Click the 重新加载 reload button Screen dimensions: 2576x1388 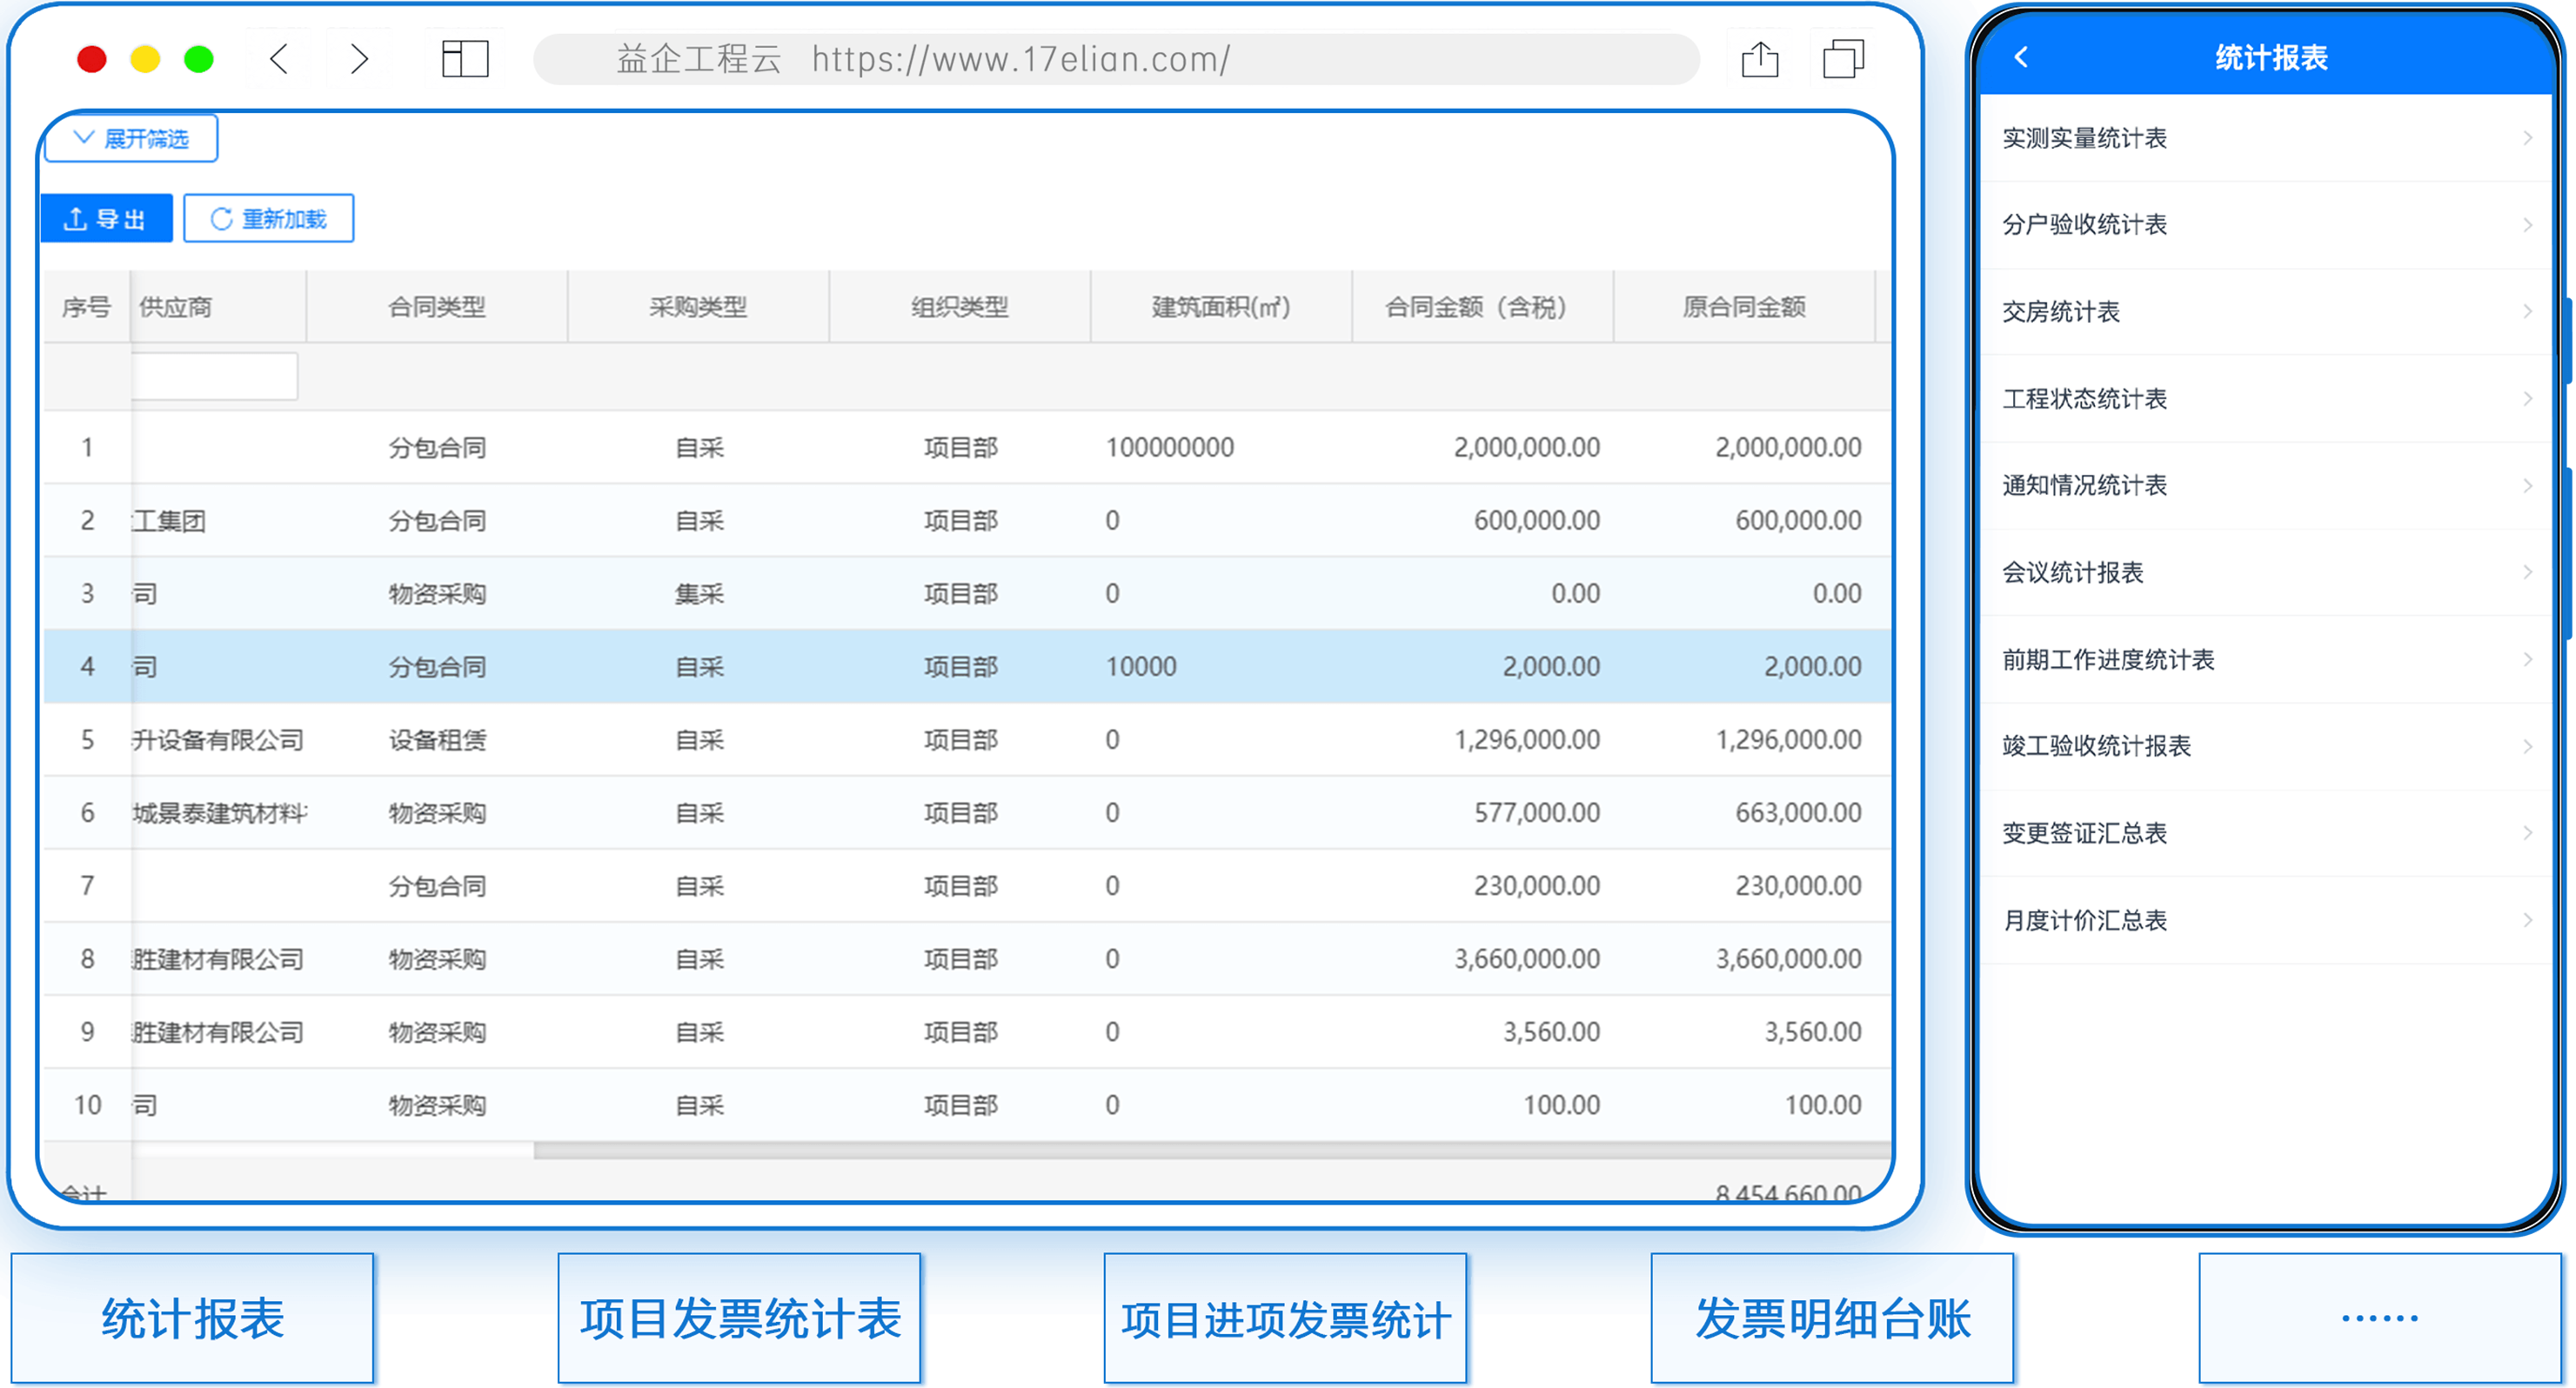click(x=269, y=218)
